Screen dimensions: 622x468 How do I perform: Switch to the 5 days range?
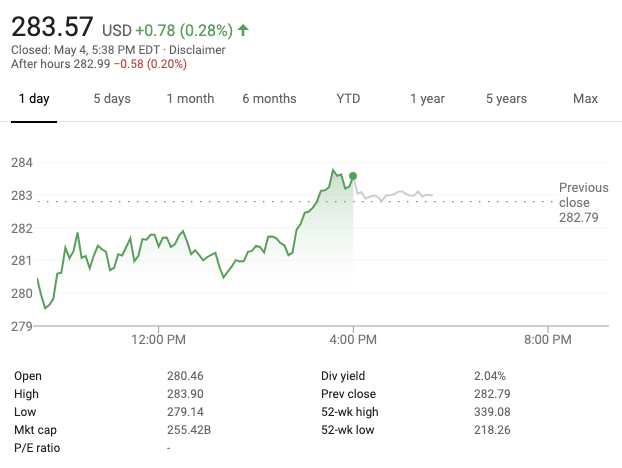[x=112, y=99]
